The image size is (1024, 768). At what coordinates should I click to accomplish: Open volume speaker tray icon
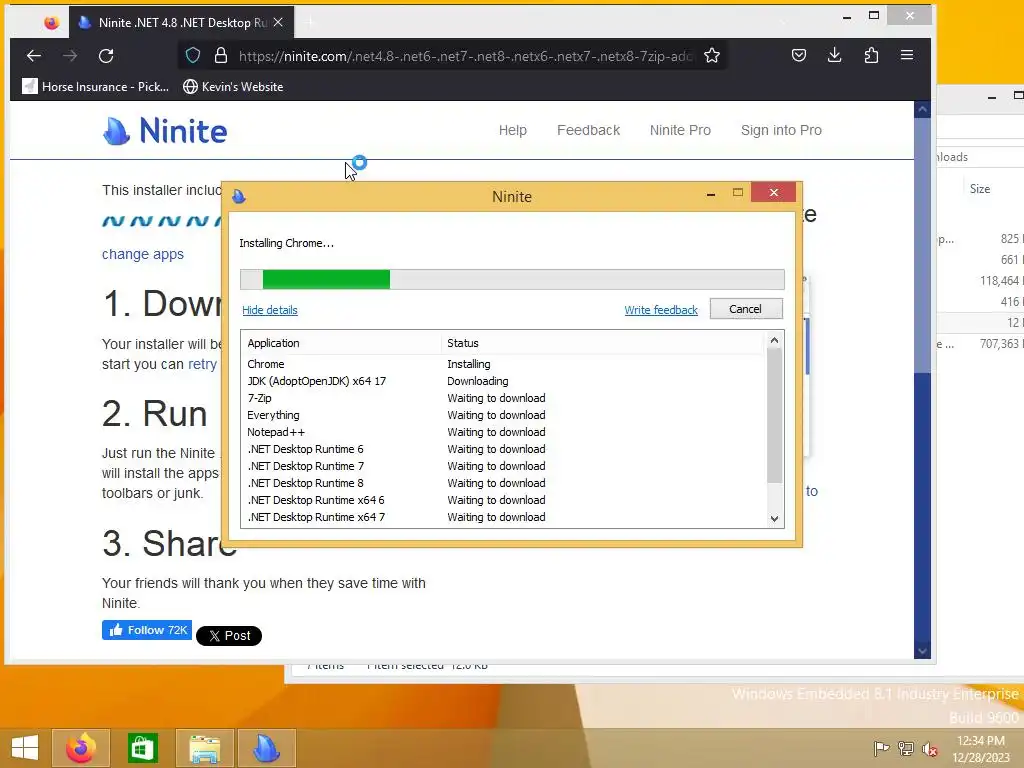(x=930, y=748)
